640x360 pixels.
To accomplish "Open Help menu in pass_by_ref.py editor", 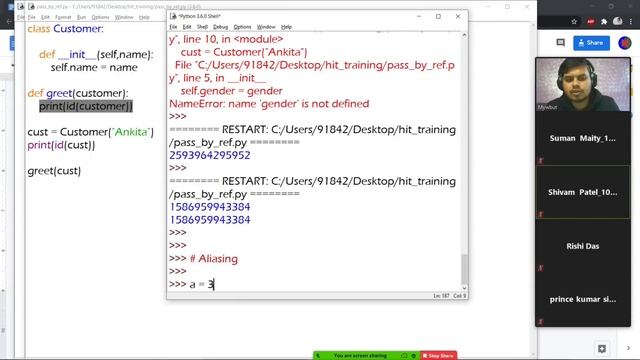I will point(144,17).
